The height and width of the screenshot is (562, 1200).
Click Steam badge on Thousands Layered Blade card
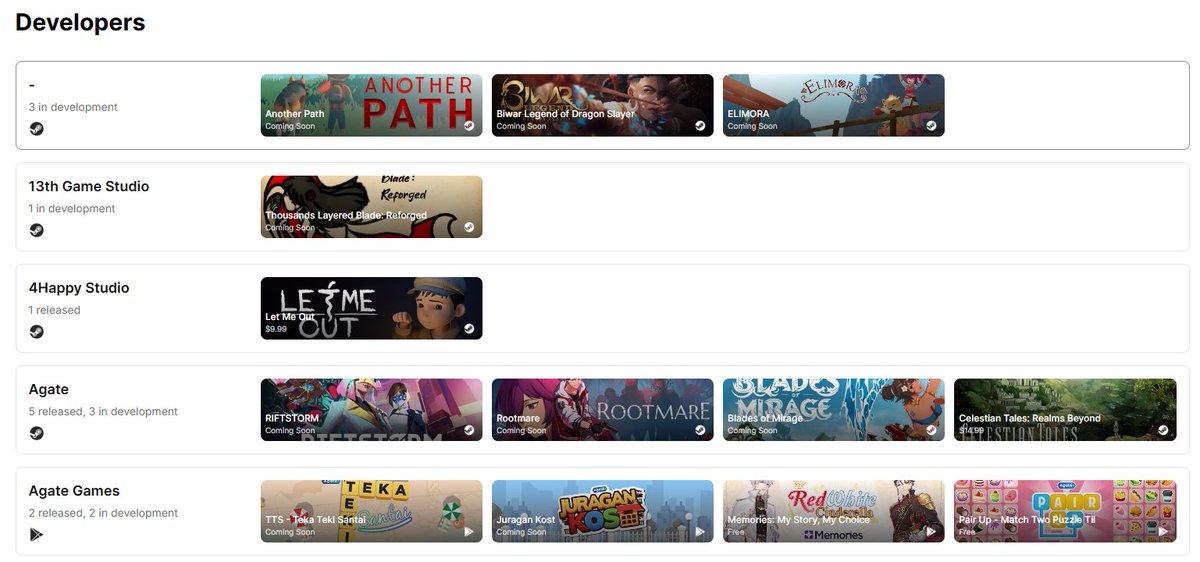coord(469,227)
